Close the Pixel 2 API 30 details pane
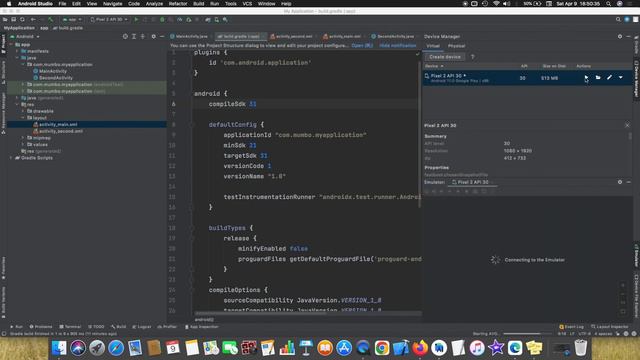The width and height of the screenshot is (640, 360). tap(627, 125)
